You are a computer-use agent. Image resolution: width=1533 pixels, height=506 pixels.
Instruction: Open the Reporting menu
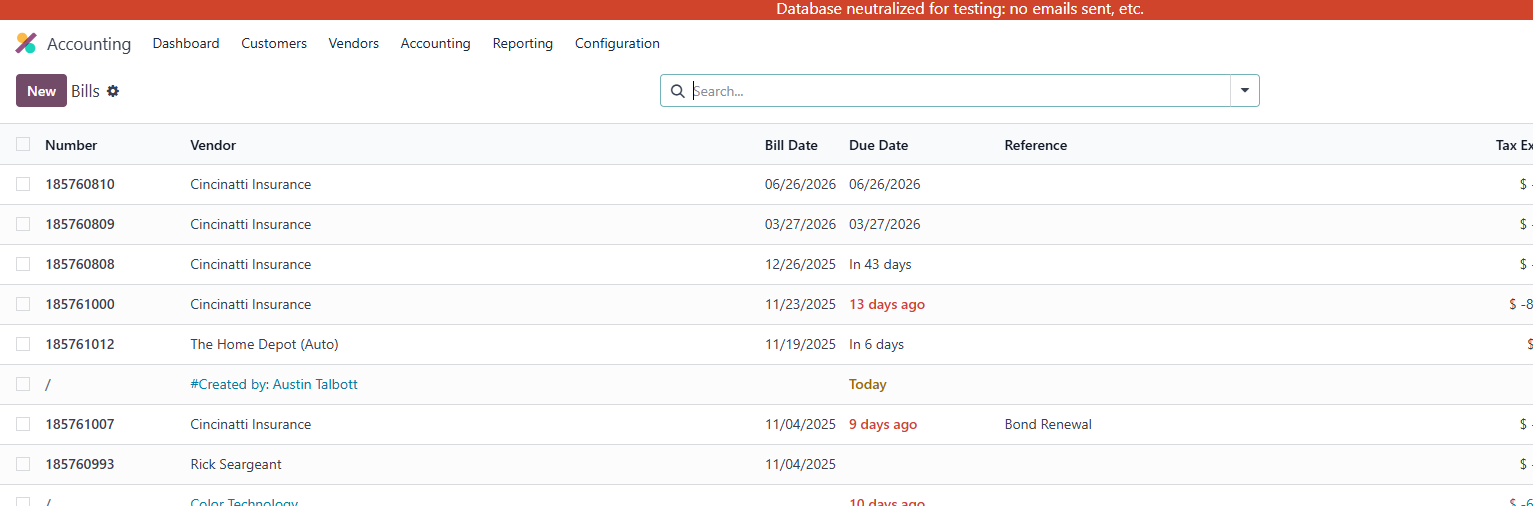(522, 44)
